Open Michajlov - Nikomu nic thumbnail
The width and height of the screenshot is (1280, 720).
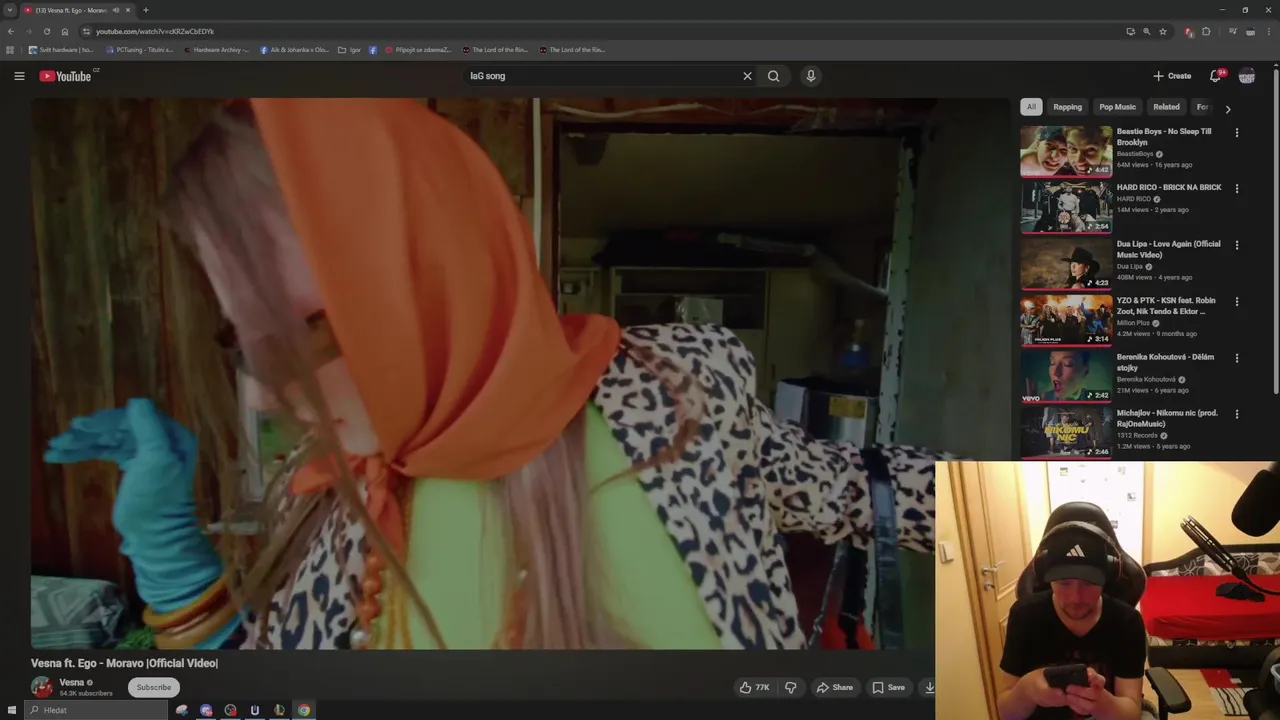point(1066,433)
